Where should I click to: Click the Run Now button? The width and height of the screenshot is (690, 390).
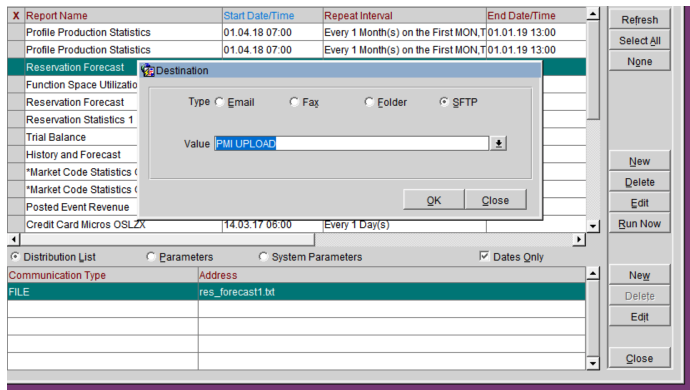(639, 224)
